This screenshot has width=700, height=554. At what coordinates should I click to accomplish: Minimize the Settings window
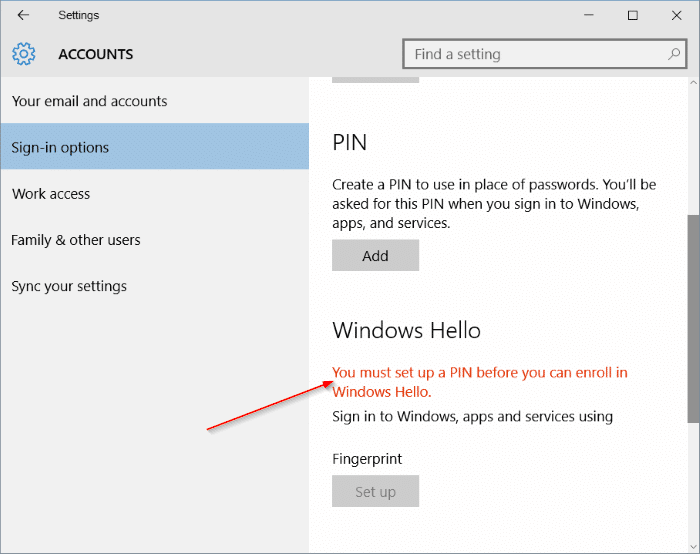pyautogui.click(x=589, y=15)
